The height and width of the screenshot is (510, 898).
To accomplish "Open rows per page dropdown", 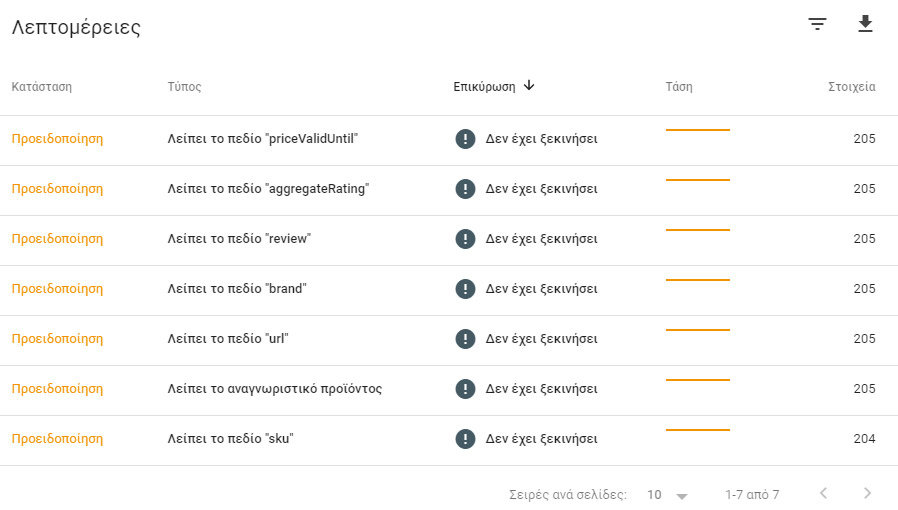I will [668, 494].
